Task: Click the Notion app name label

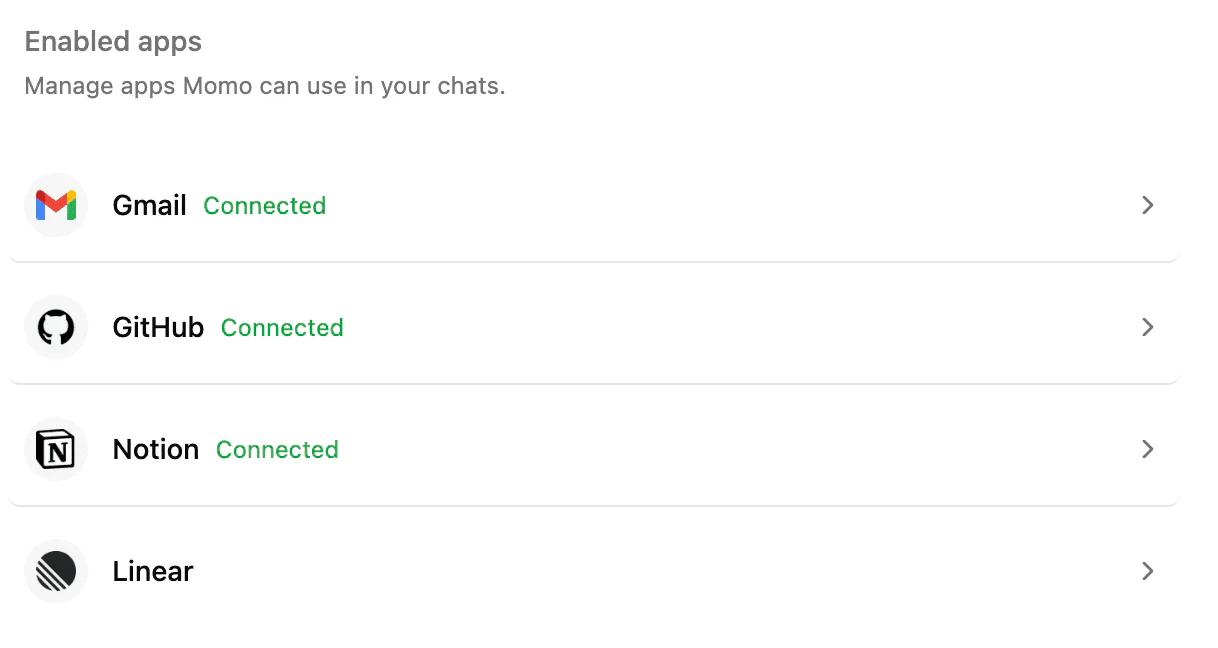Action: (156, 449)
